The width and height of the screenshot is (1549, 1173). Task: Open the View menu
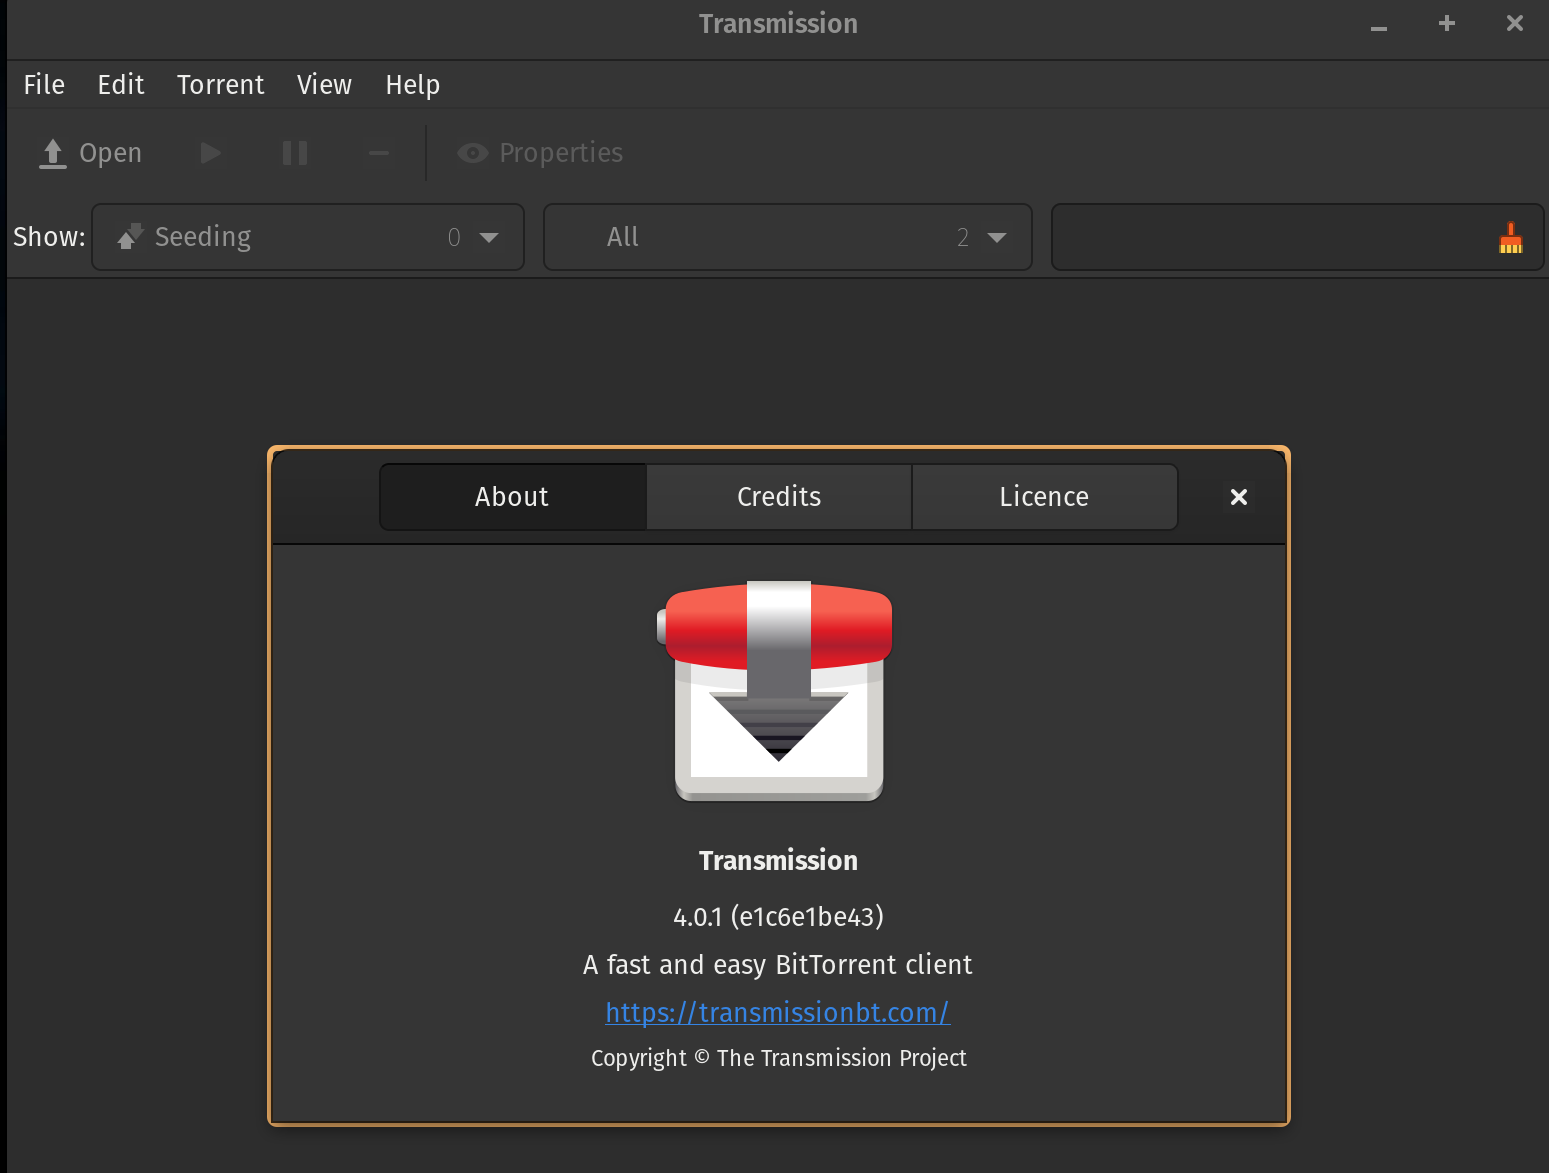(324, 84)
